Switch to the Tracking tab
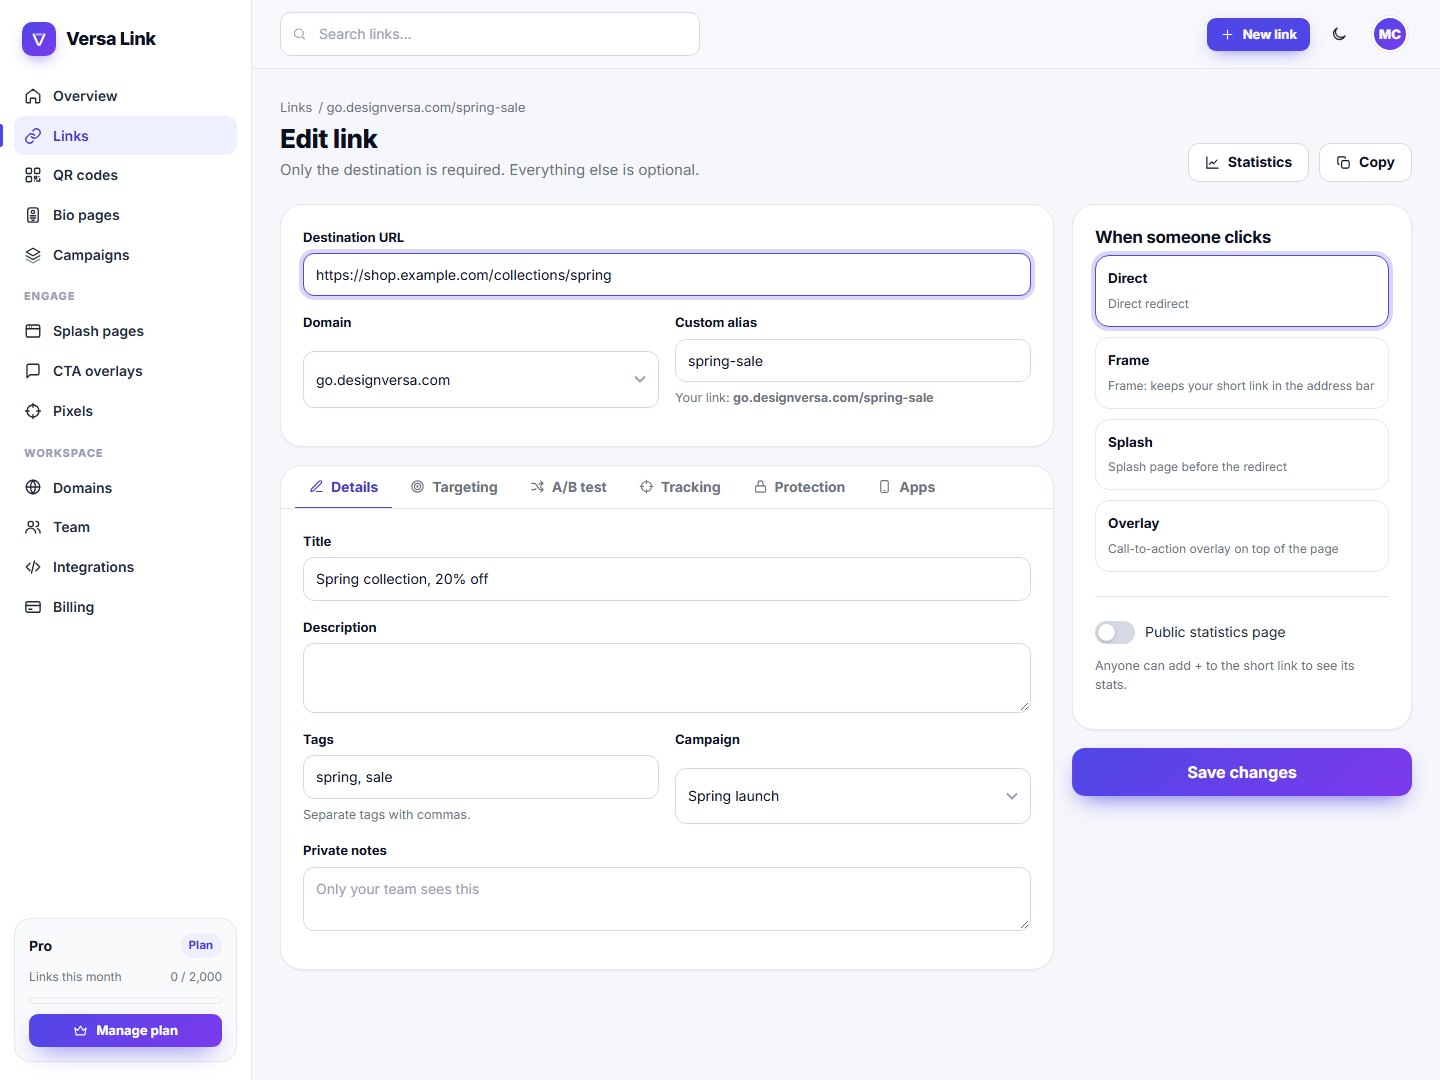This screenshot has width=1440, height=1080. 680,487
